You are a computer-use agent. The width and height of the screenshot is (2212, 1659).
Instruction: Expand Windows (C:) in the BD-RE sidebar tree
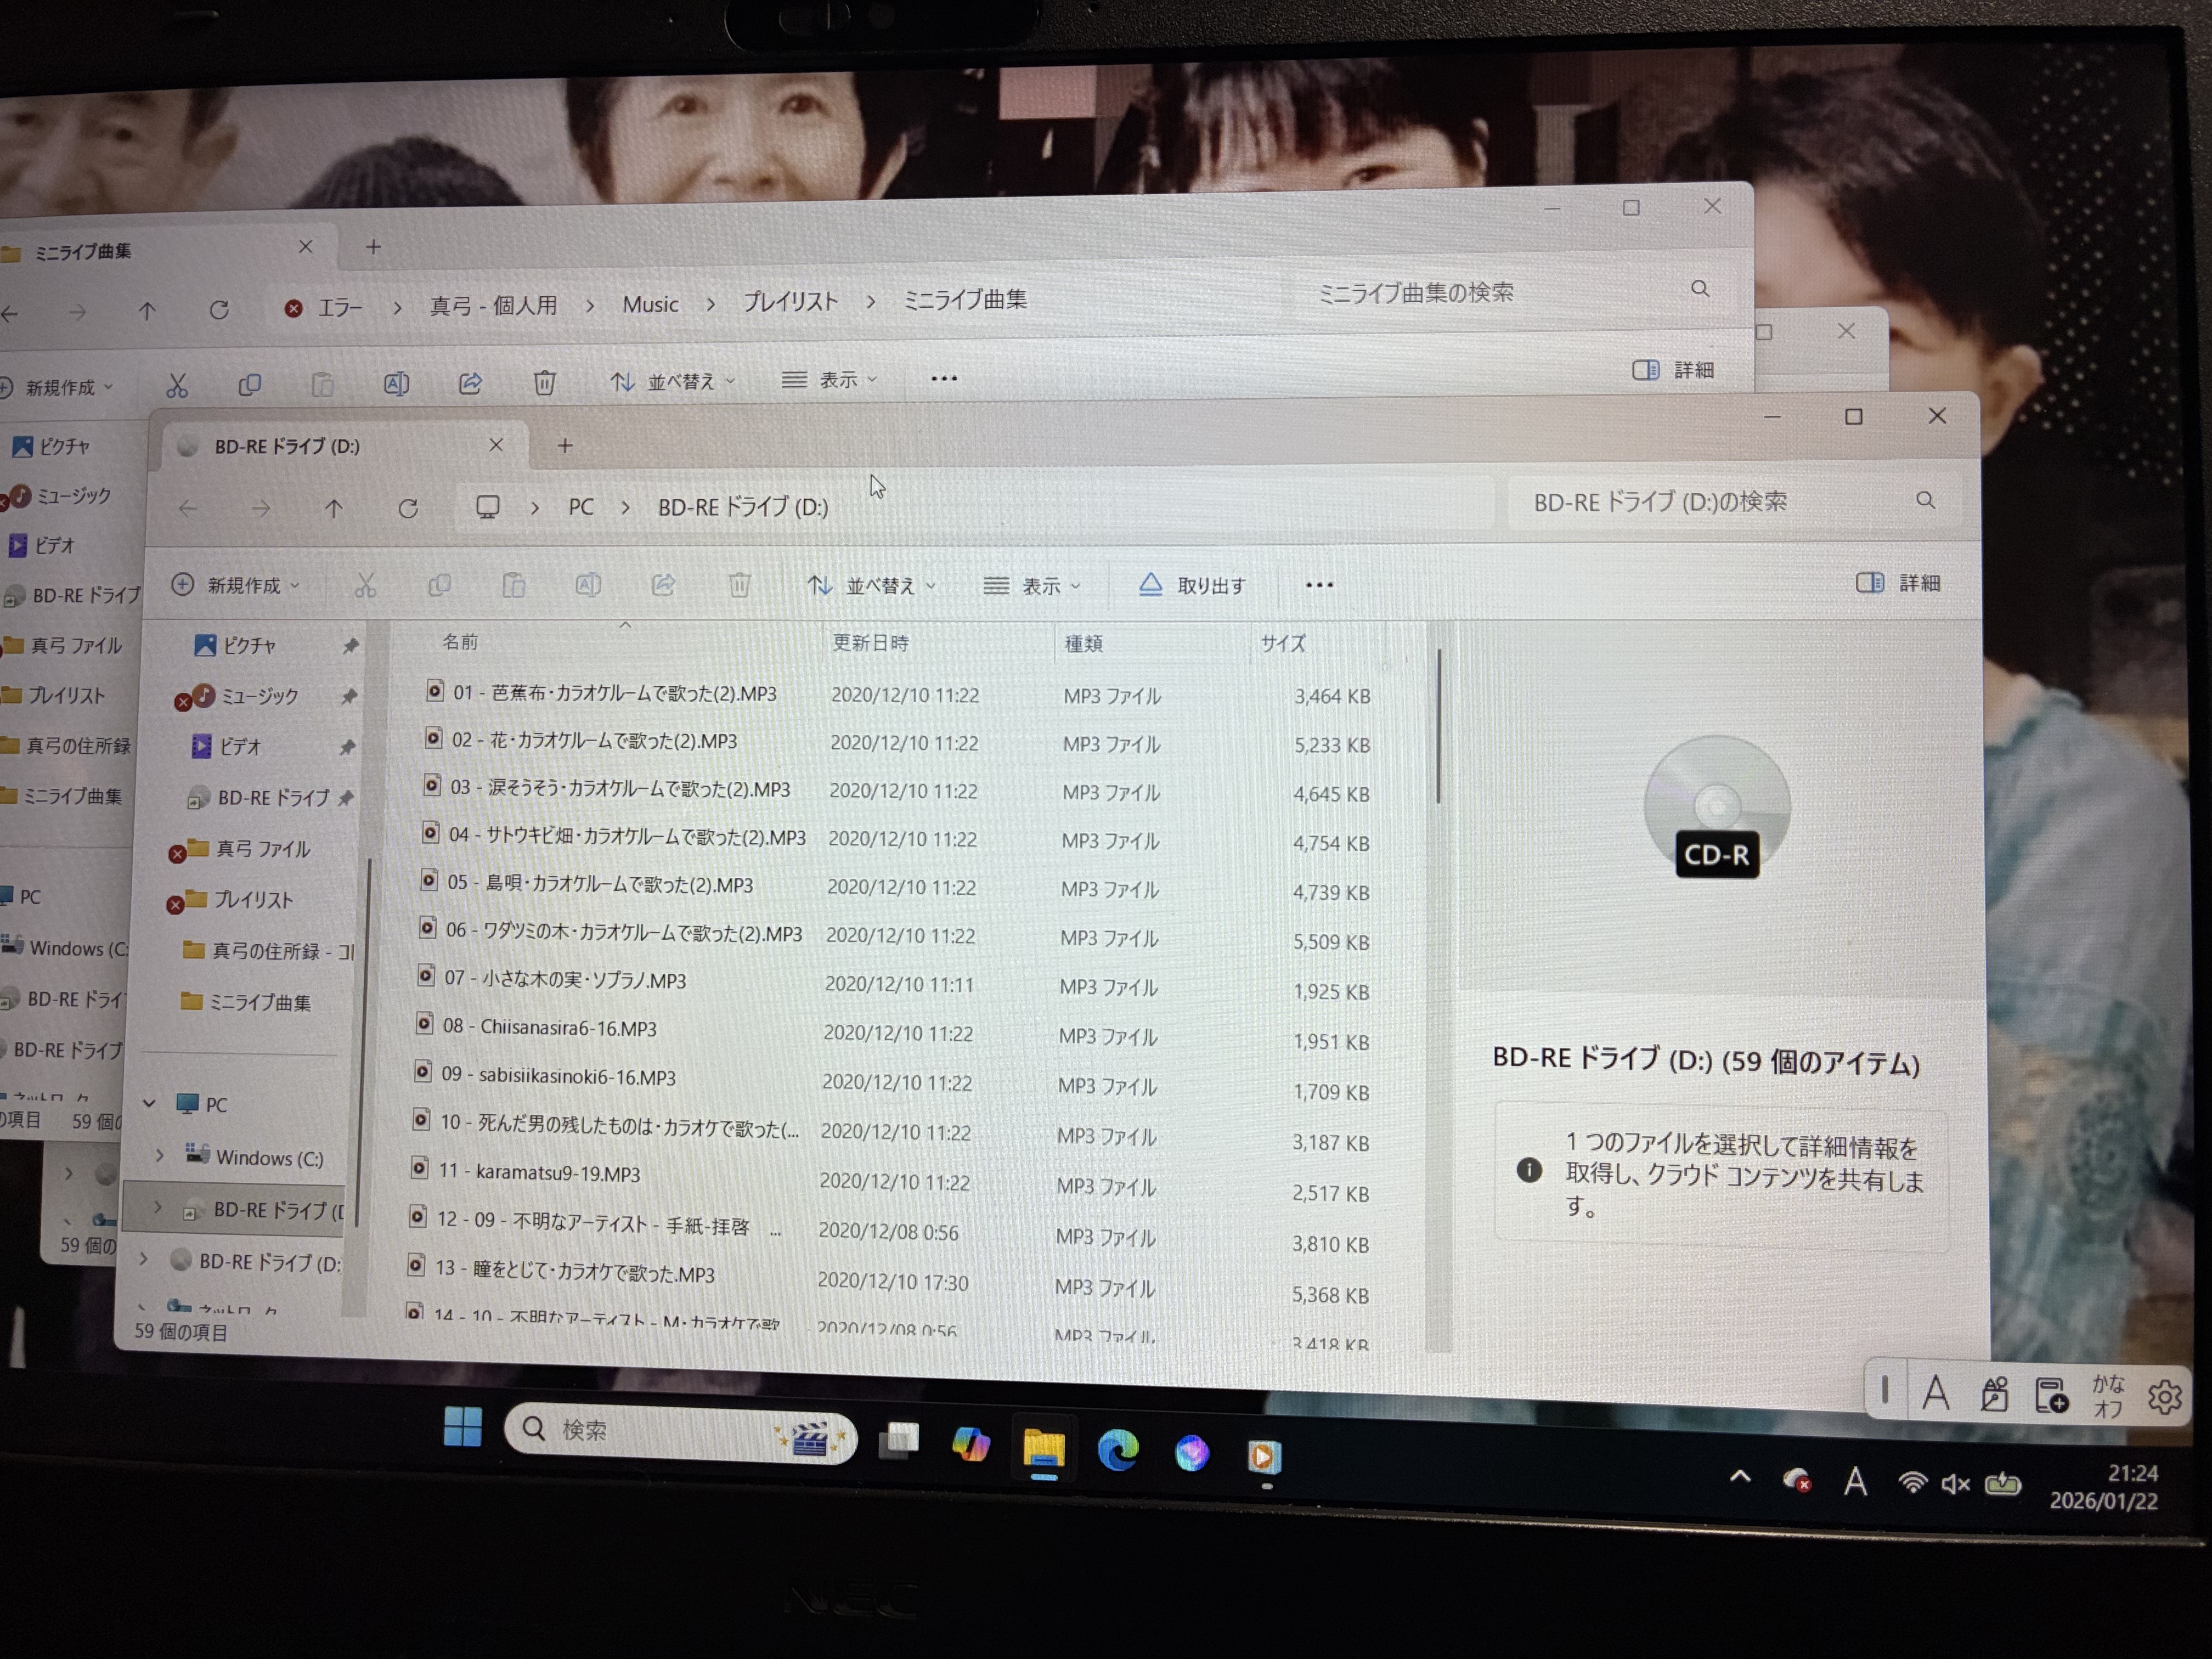click(x=160, y=1155)
